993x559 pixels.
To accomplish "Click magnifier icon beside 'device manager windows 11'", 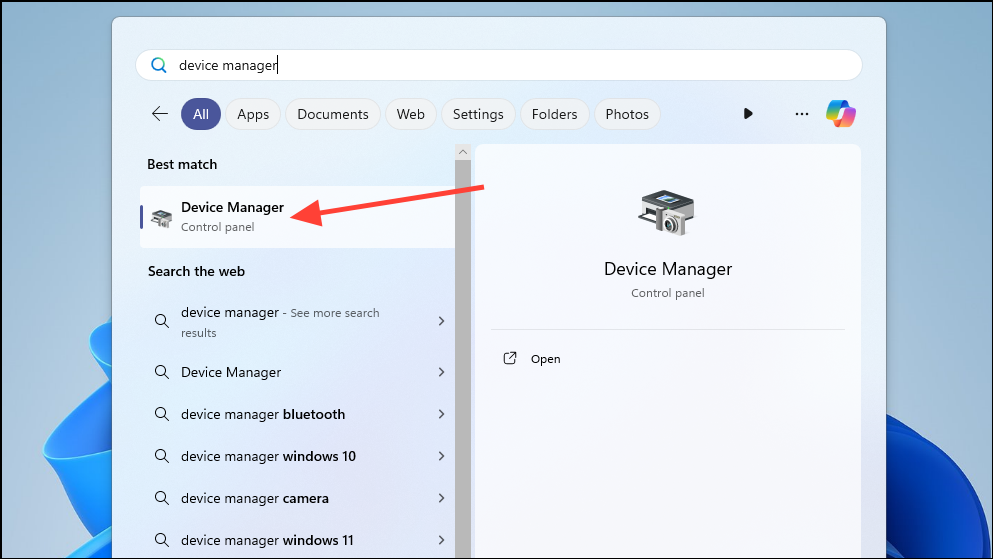I will (x=161, y=540).
